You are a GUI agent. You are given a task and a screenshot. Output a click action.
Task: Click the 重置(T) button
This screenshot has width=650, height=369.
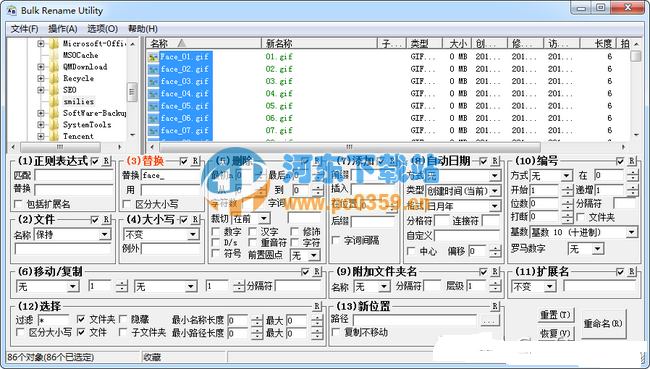(x=555, y=315)
